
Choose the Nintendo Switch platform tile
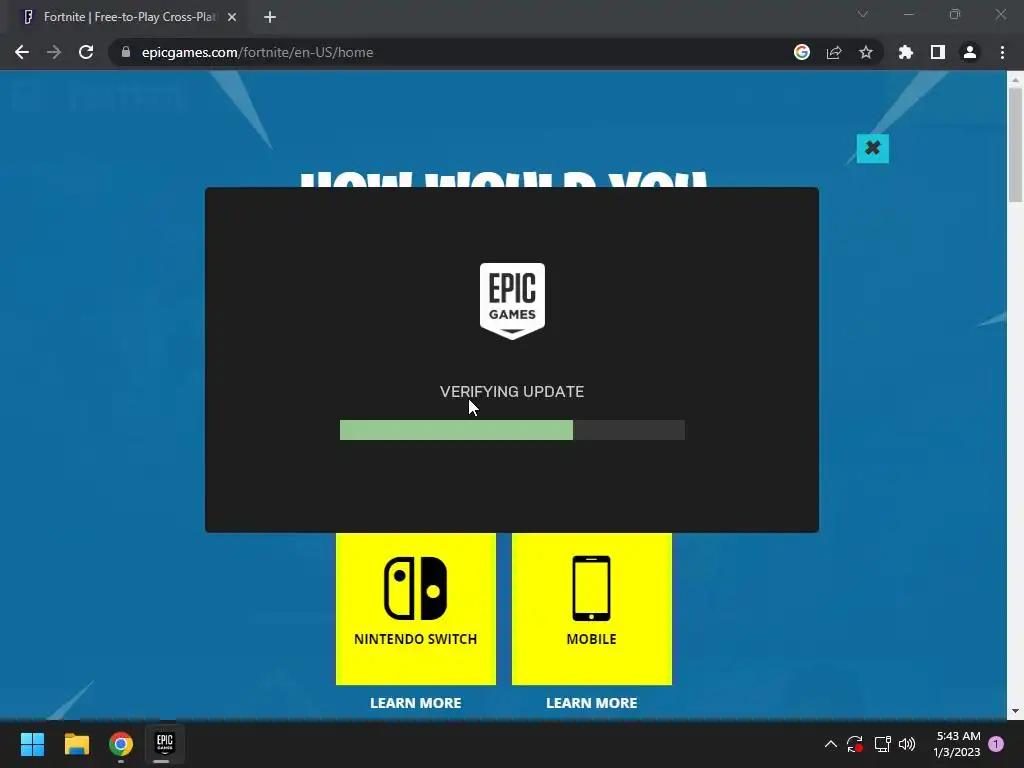click(416, 609)
